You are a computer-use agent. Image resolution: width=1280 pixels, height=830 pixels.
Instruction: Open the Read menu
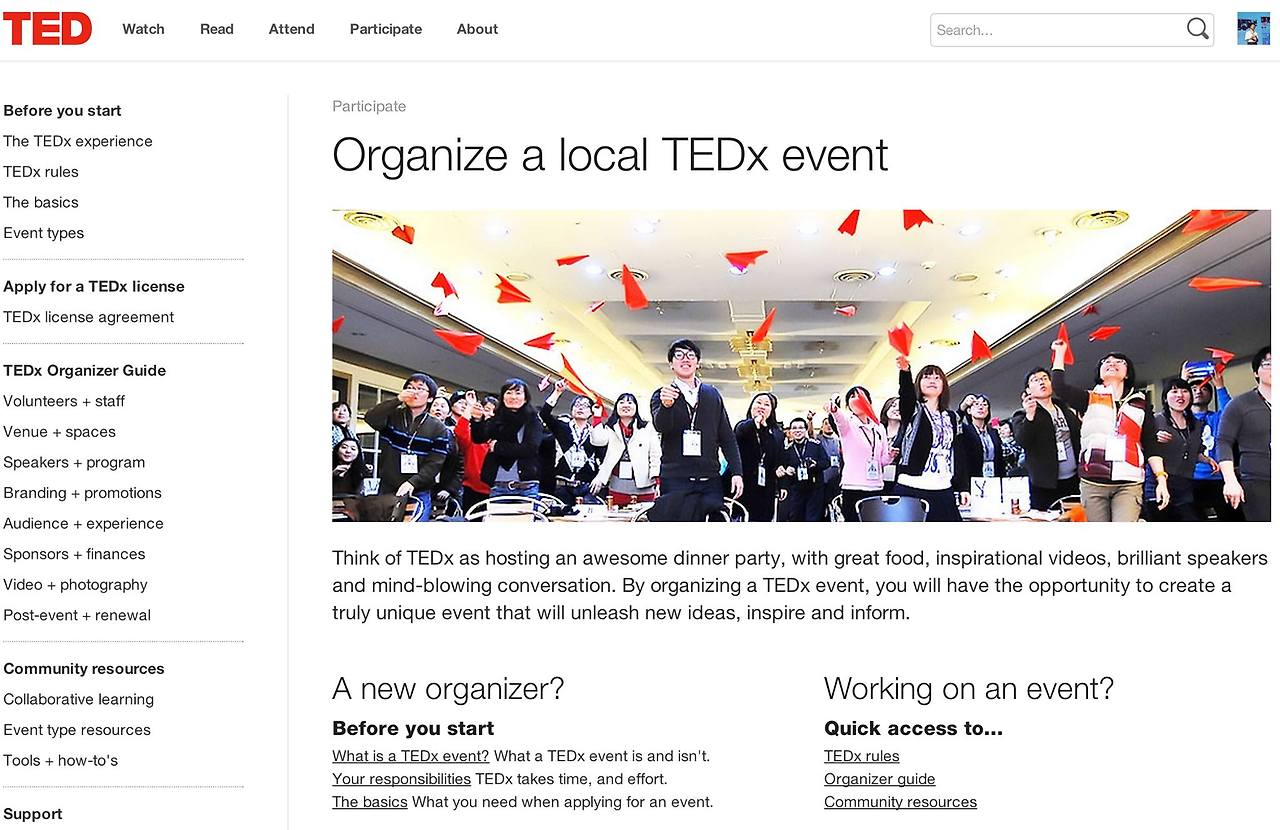tap(217, 29)
